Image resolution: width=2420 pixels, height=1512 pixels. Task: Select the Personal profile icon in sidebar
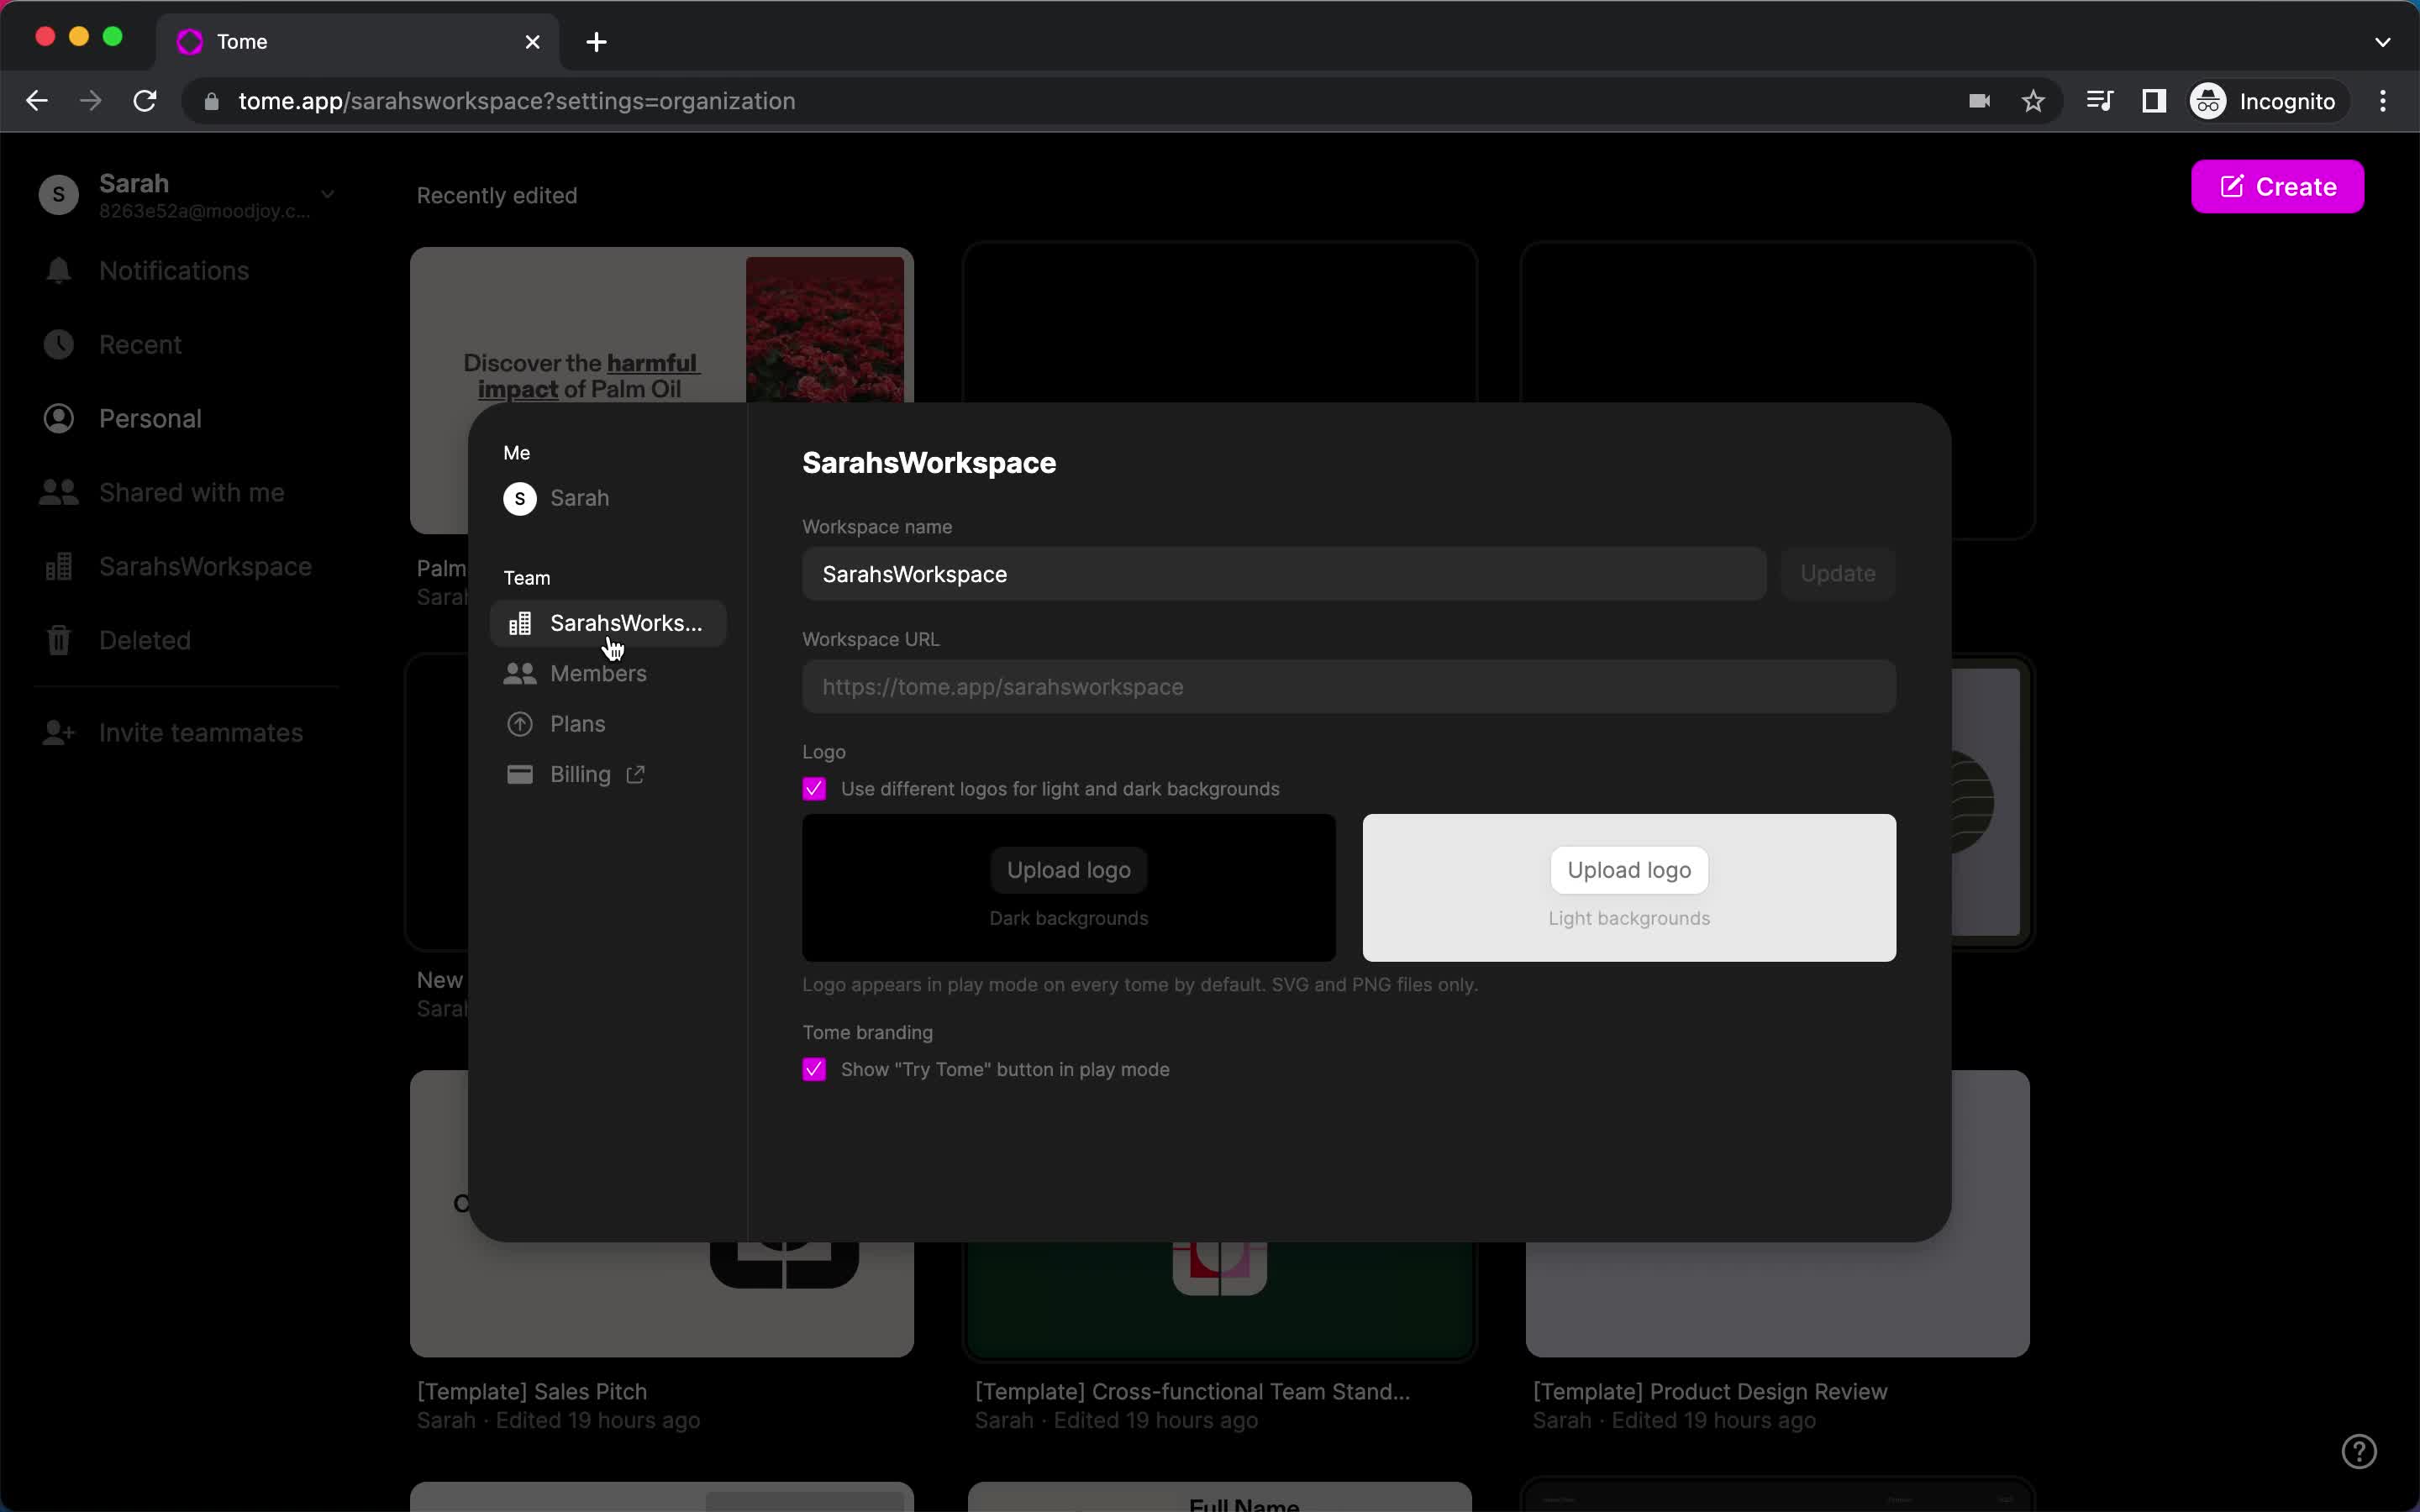coord(58,419)
